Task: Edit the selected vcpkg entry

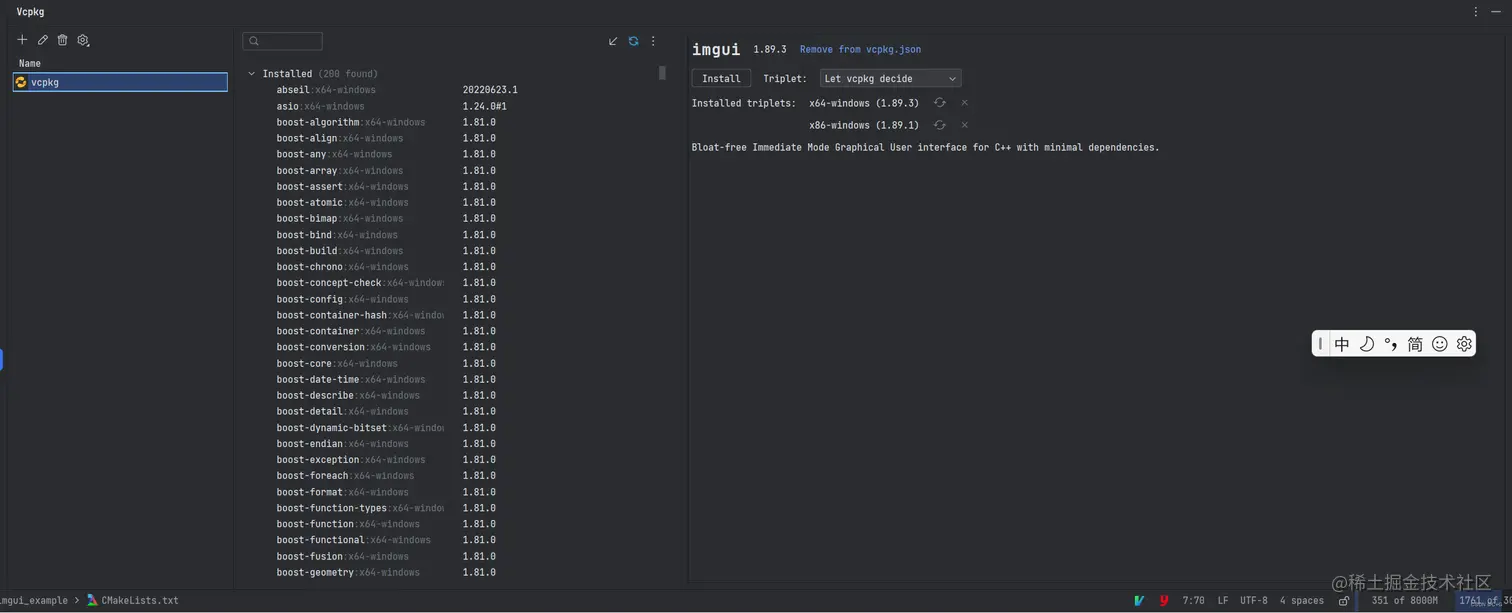Action: tap(42, 40)
